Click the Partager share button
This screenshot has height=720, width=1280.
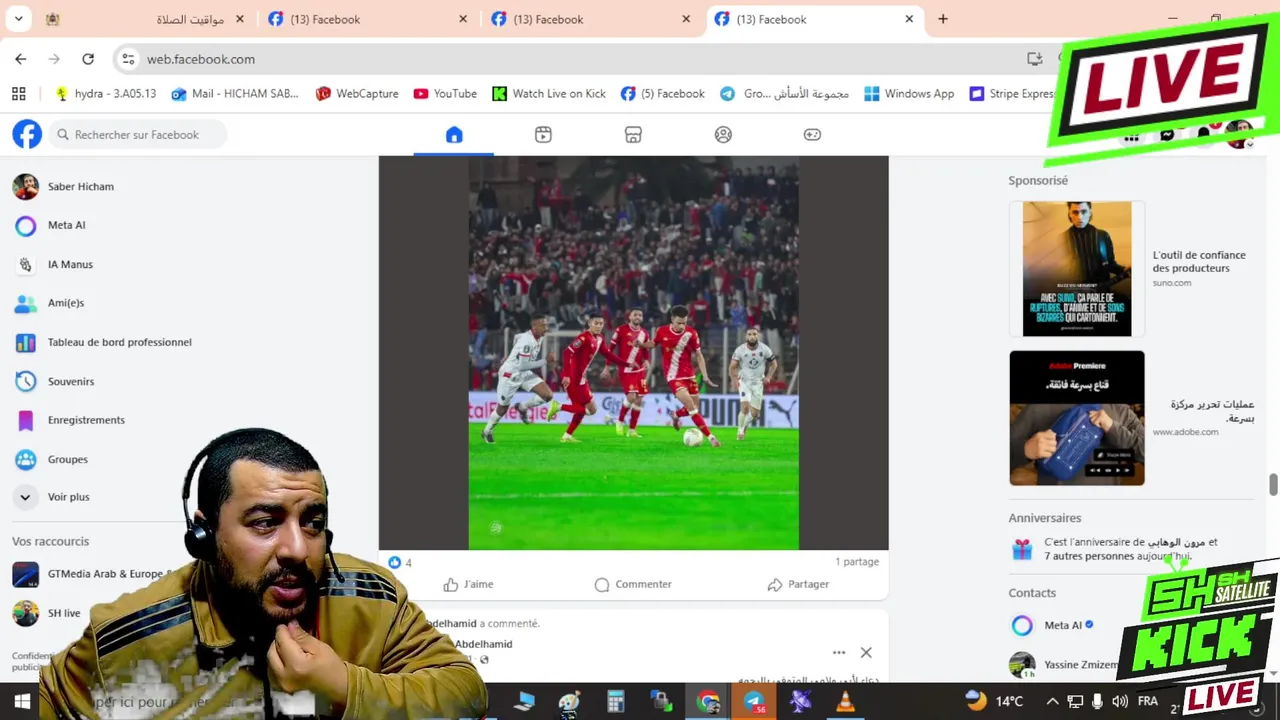coord(798,584)
